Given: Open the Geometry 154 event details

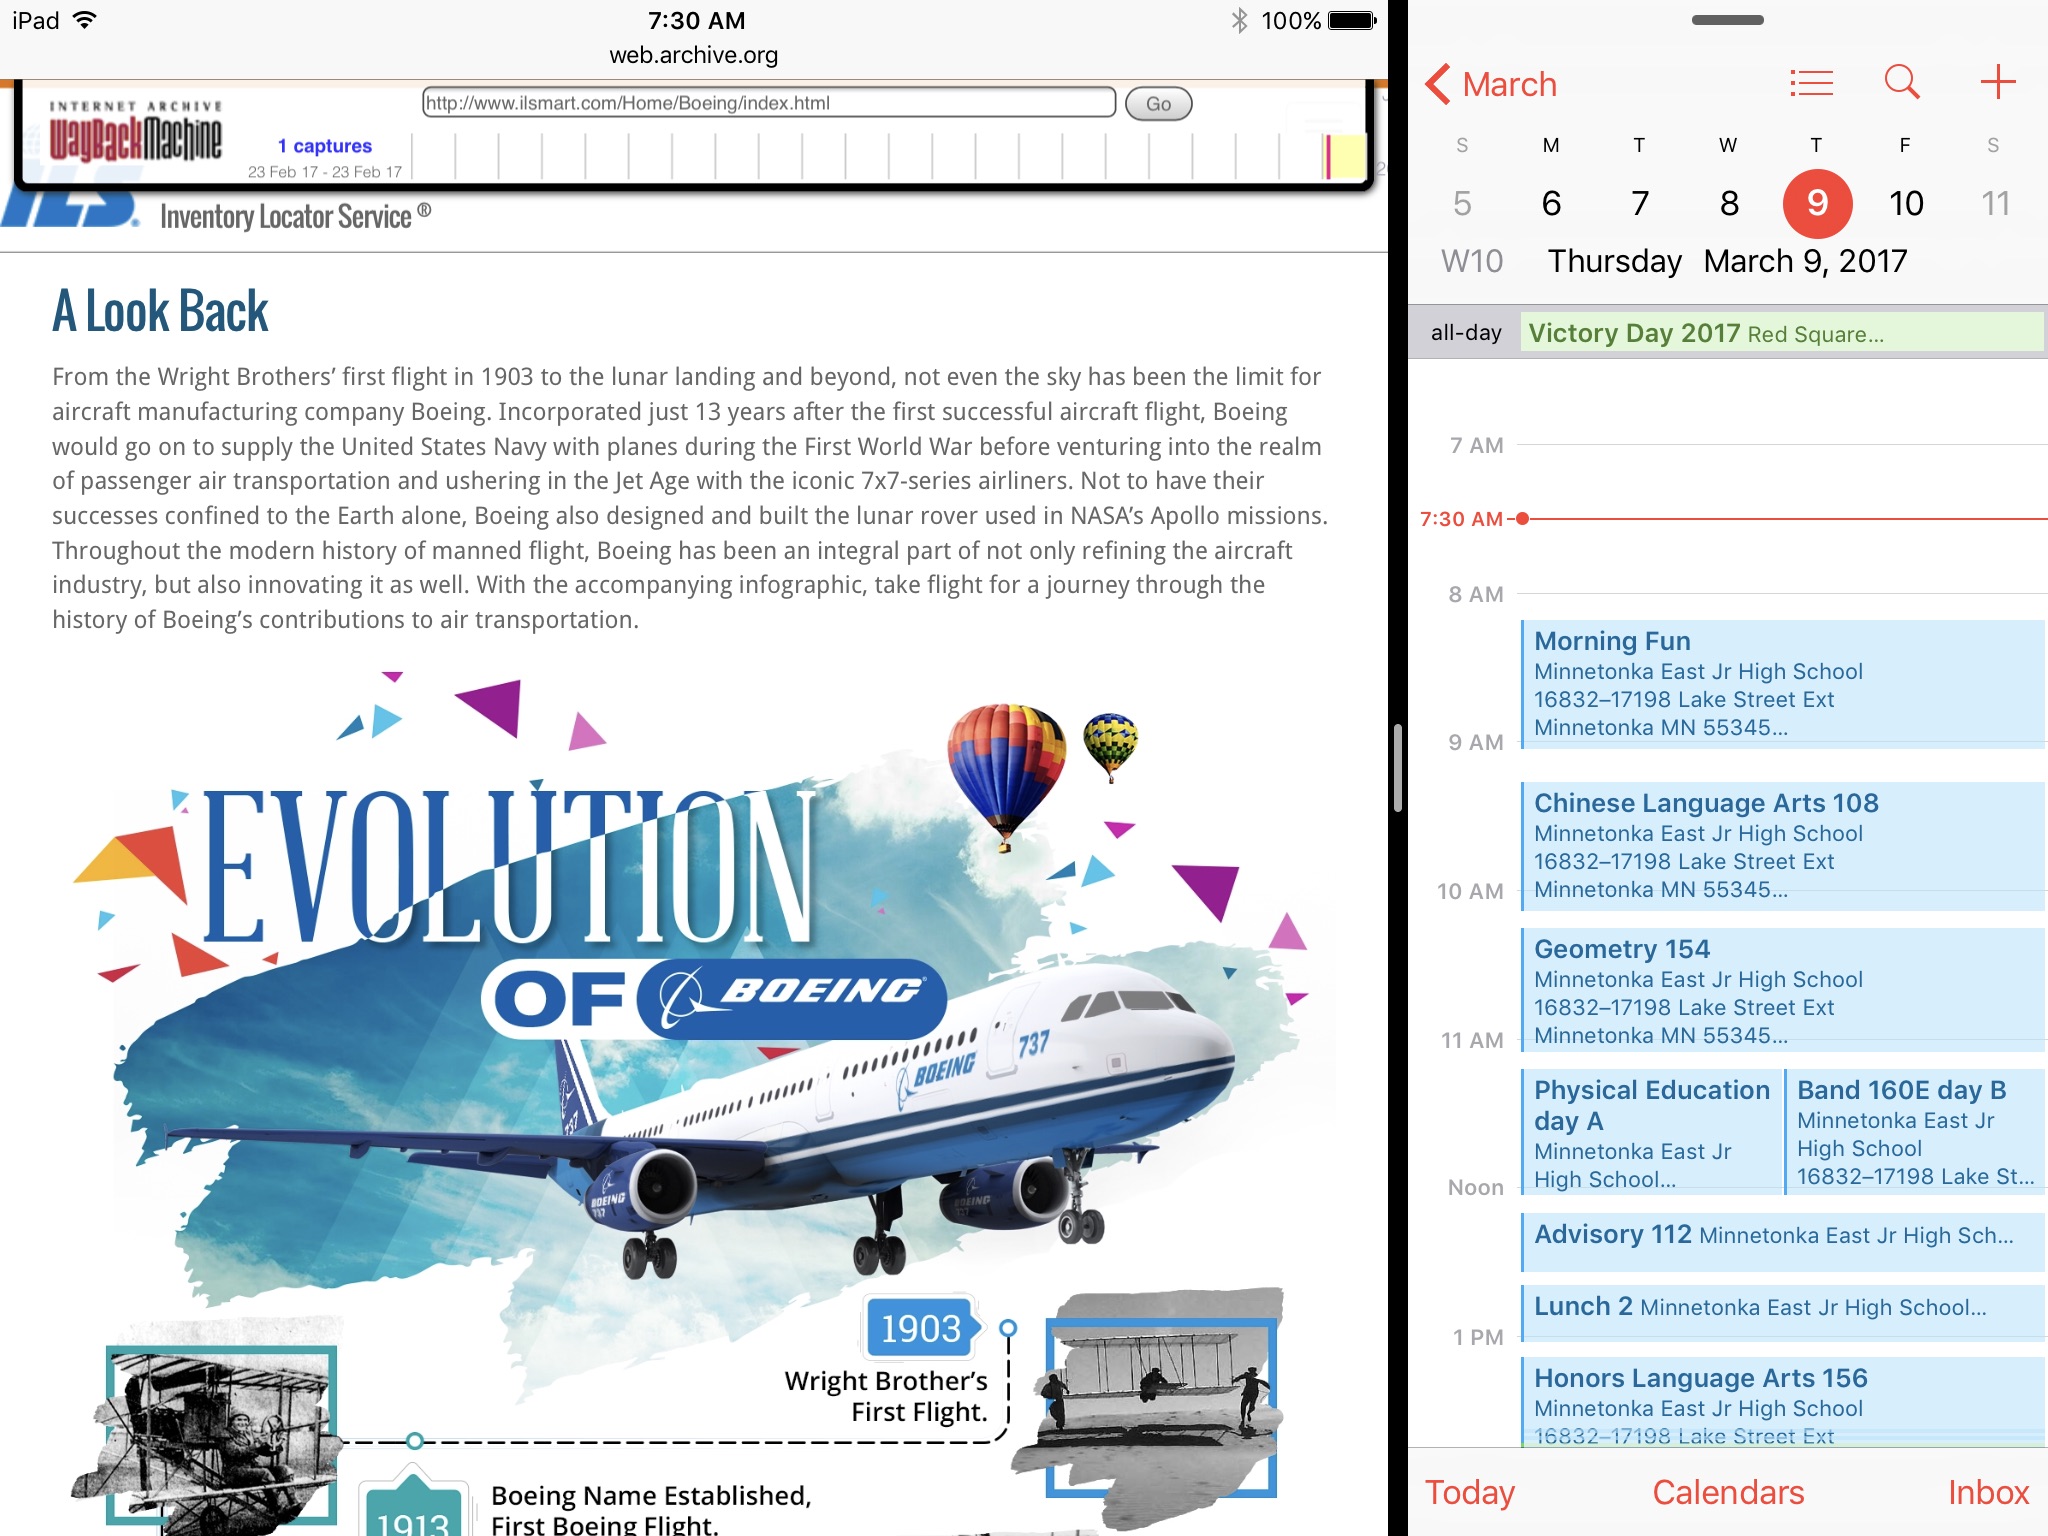Looking at the screenshot, I should click(1780, 990).
